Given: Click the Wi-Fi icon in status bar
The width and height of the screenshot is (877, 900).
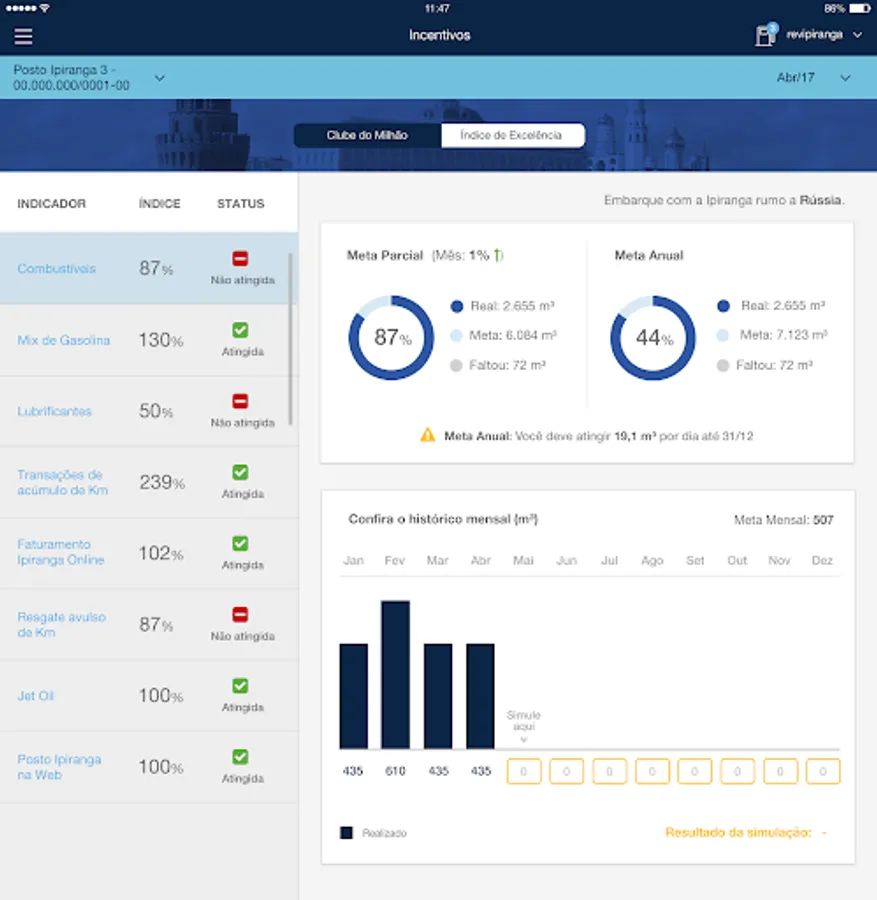Looking at the screenshot, I should coord(45,8).
